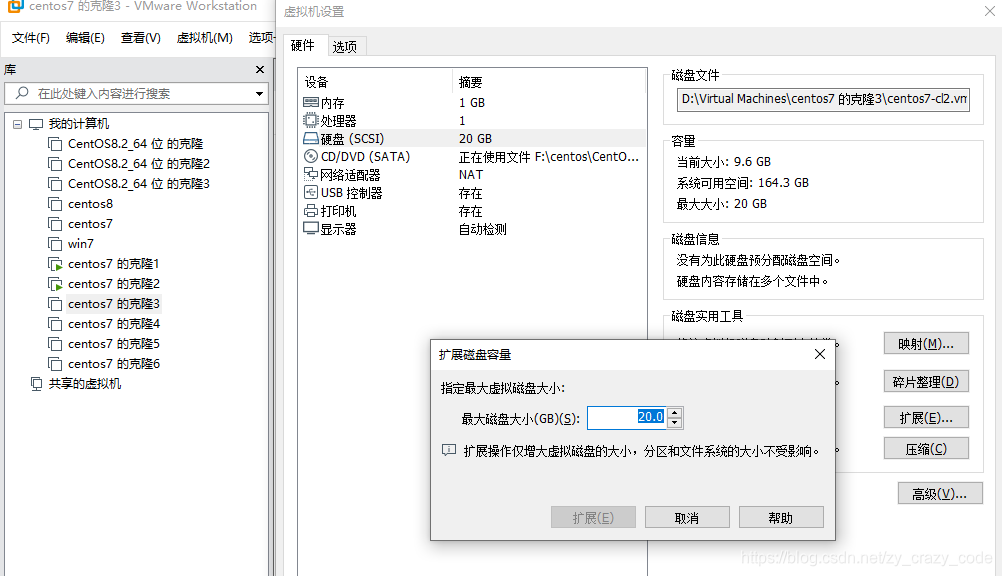Click the 扩展(E)... disk utility button
Viewport: 1002px width, 576px height.
[926, 417]
